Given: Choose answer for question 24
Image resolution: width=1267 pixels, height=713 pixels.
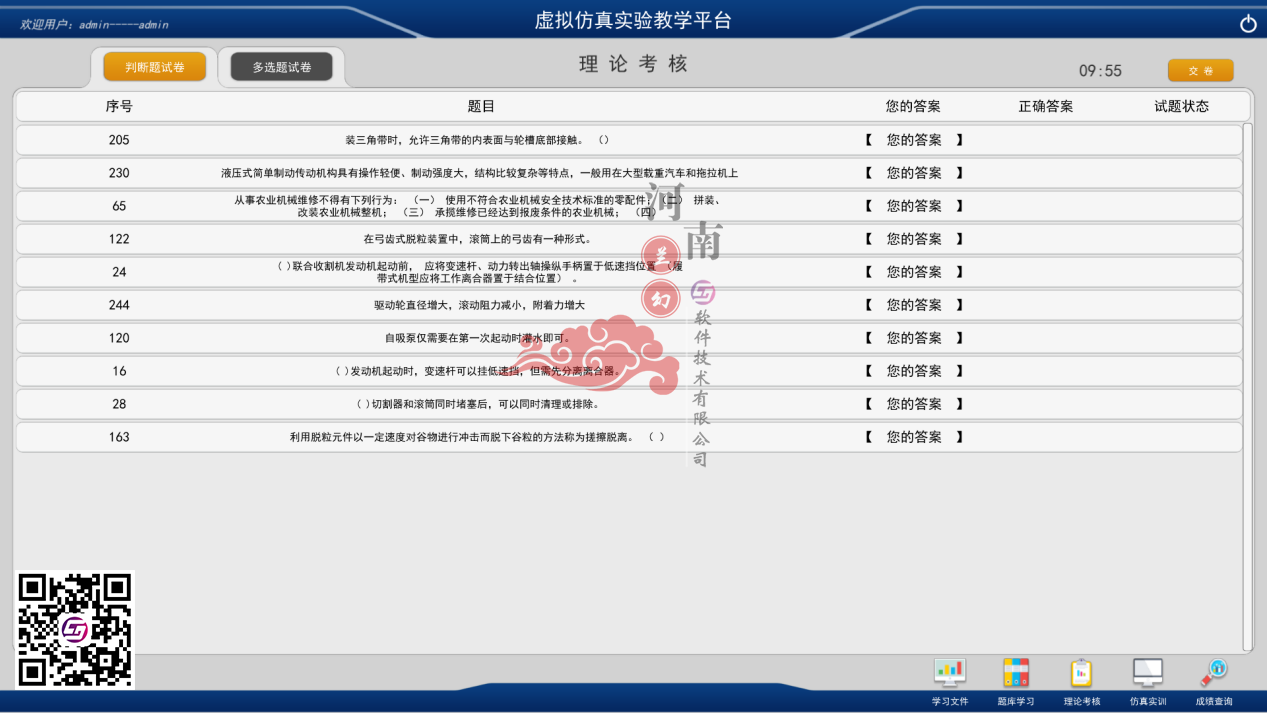Looking at the screenshot, I should [x=914, y=272].
